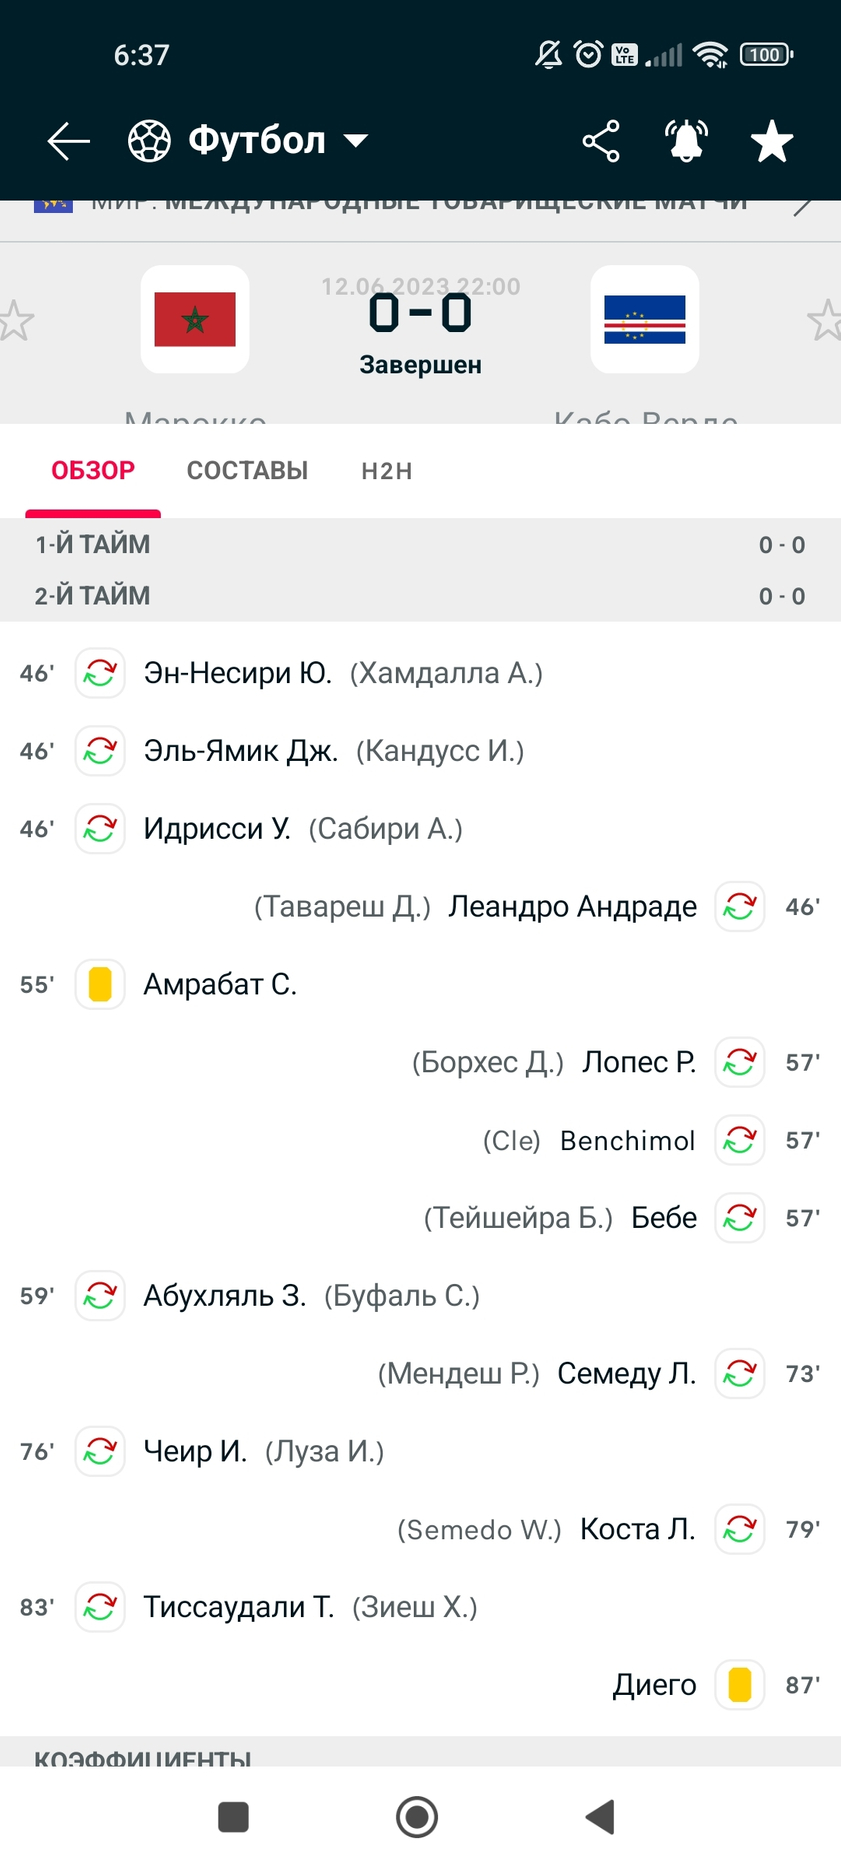Viewport: 841px width, 1868px height.
Task: Tap yellow card icon beside Амрабат С.
Action: [100, 984]
